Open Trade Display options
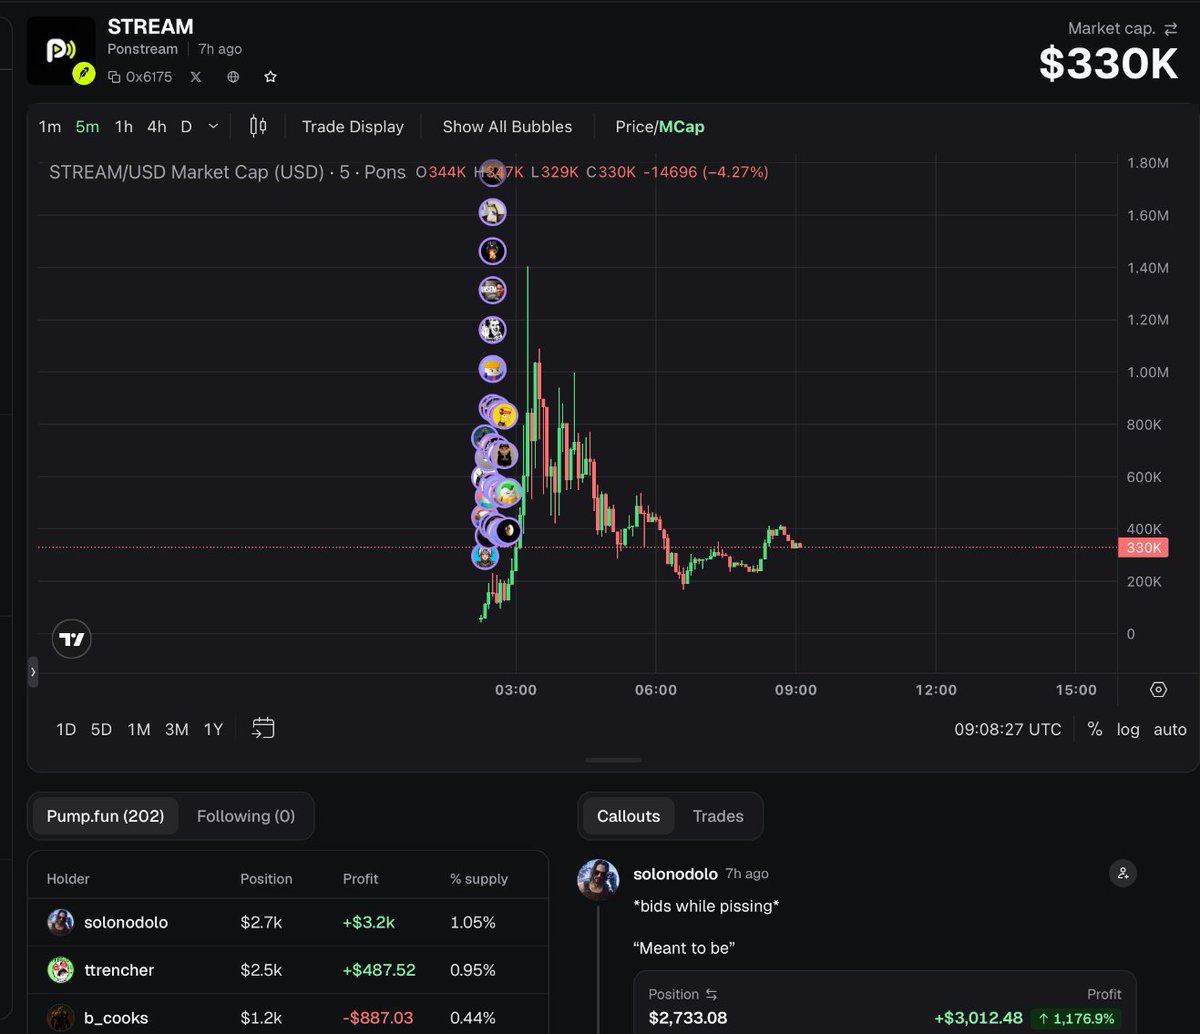This screenshot has width=1200, height=1034. coord(353,127)
